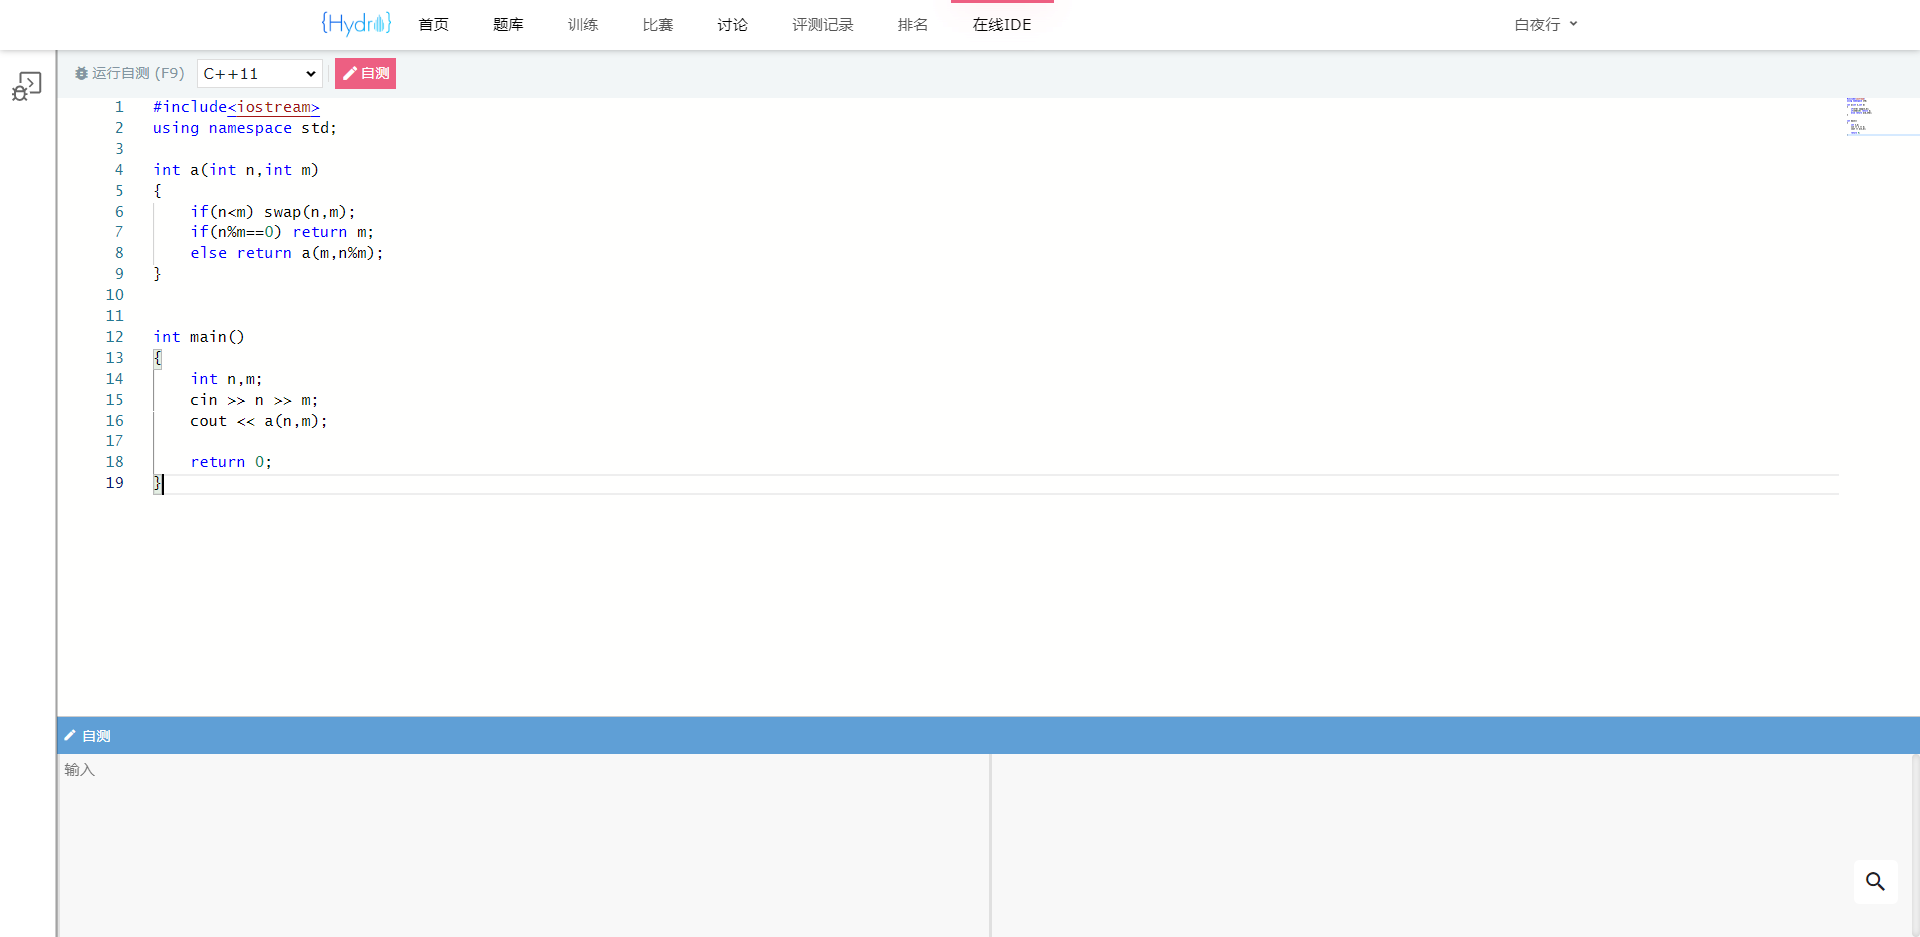Expand the 白夜行 user menu
The image size is (1920, 937).
pyautogui.click(x=1544, y=24)
